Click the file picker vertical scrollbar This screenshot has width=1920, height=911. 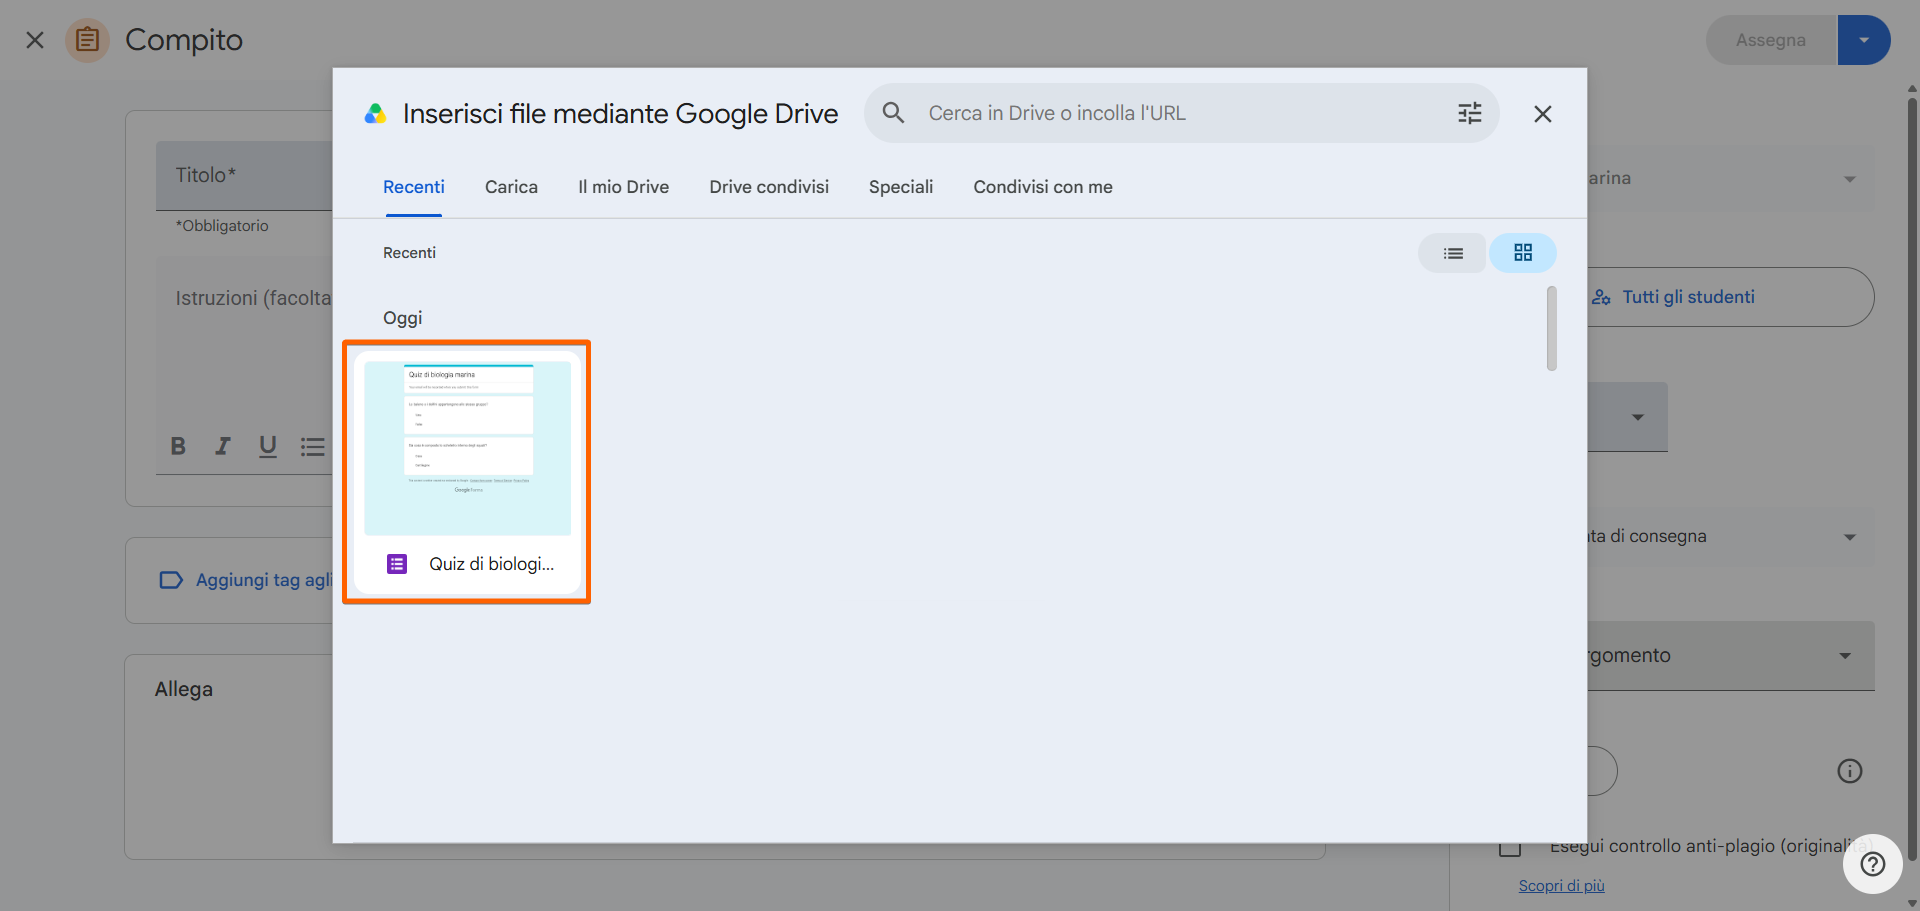(1551, 328)
